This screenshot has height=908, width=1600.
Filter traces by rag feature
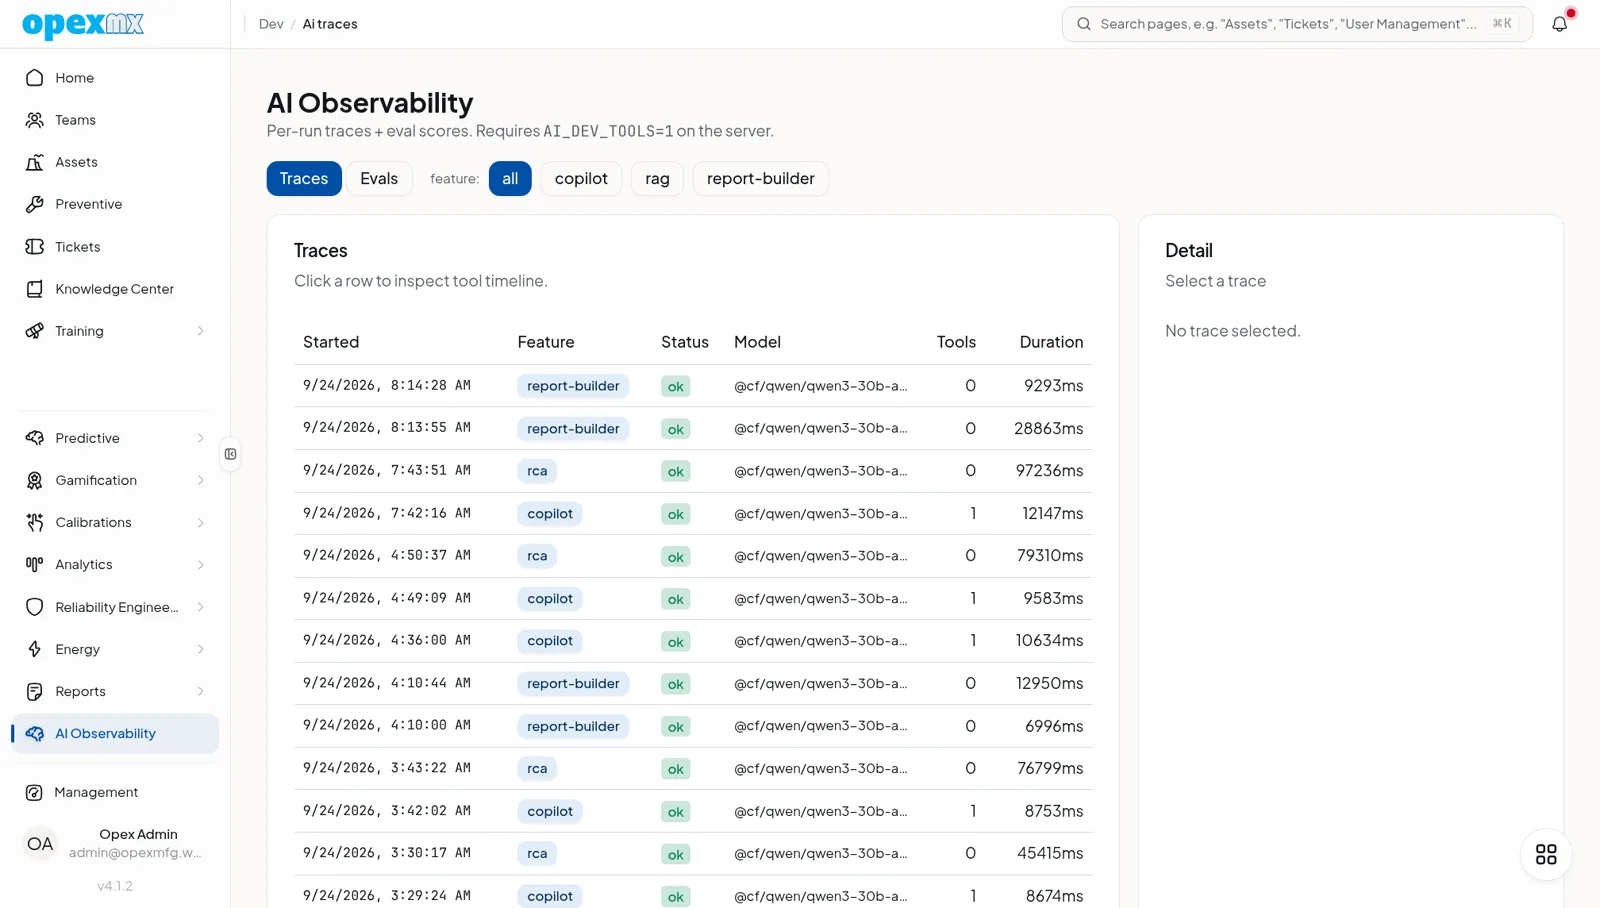pyautogui.click(x=657, y=178)
